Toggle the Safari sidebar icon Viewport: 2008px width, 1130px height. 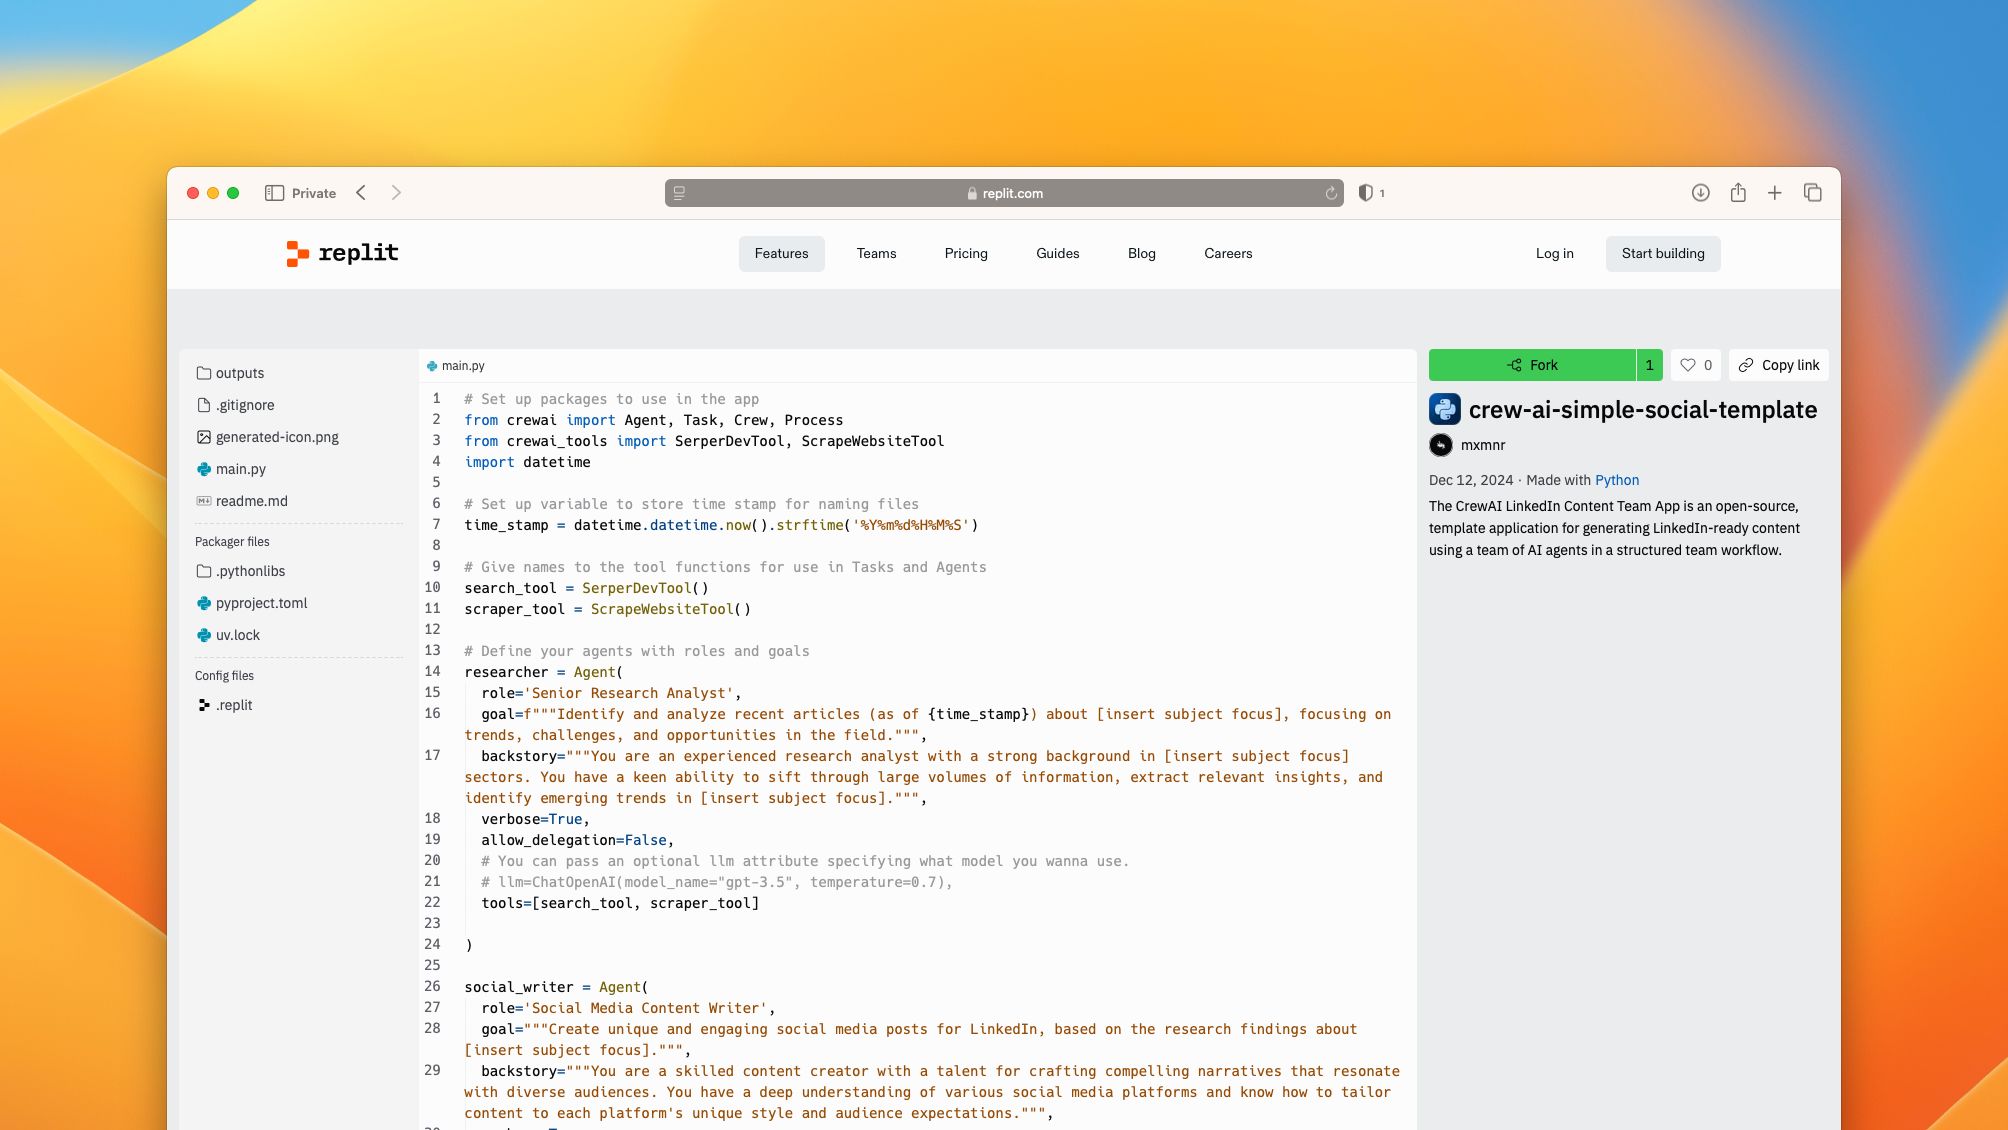pos(274,193)
